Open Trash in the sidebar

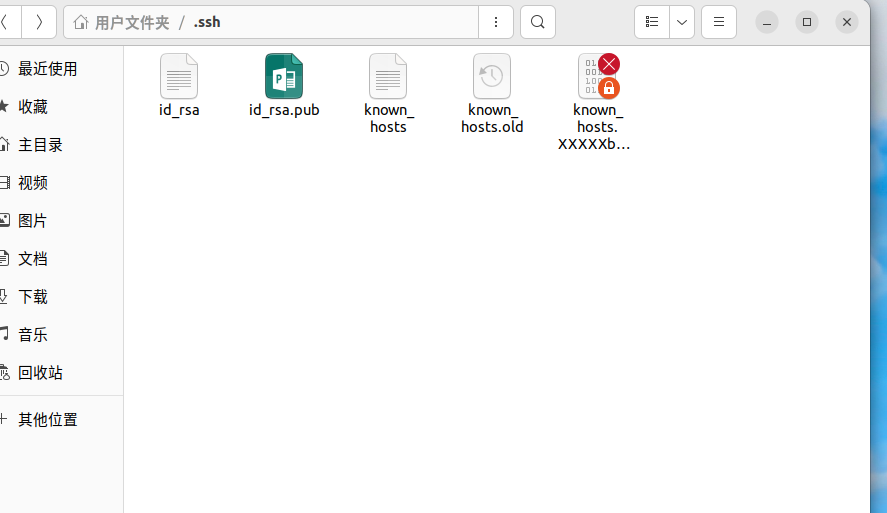coord(40,373)
